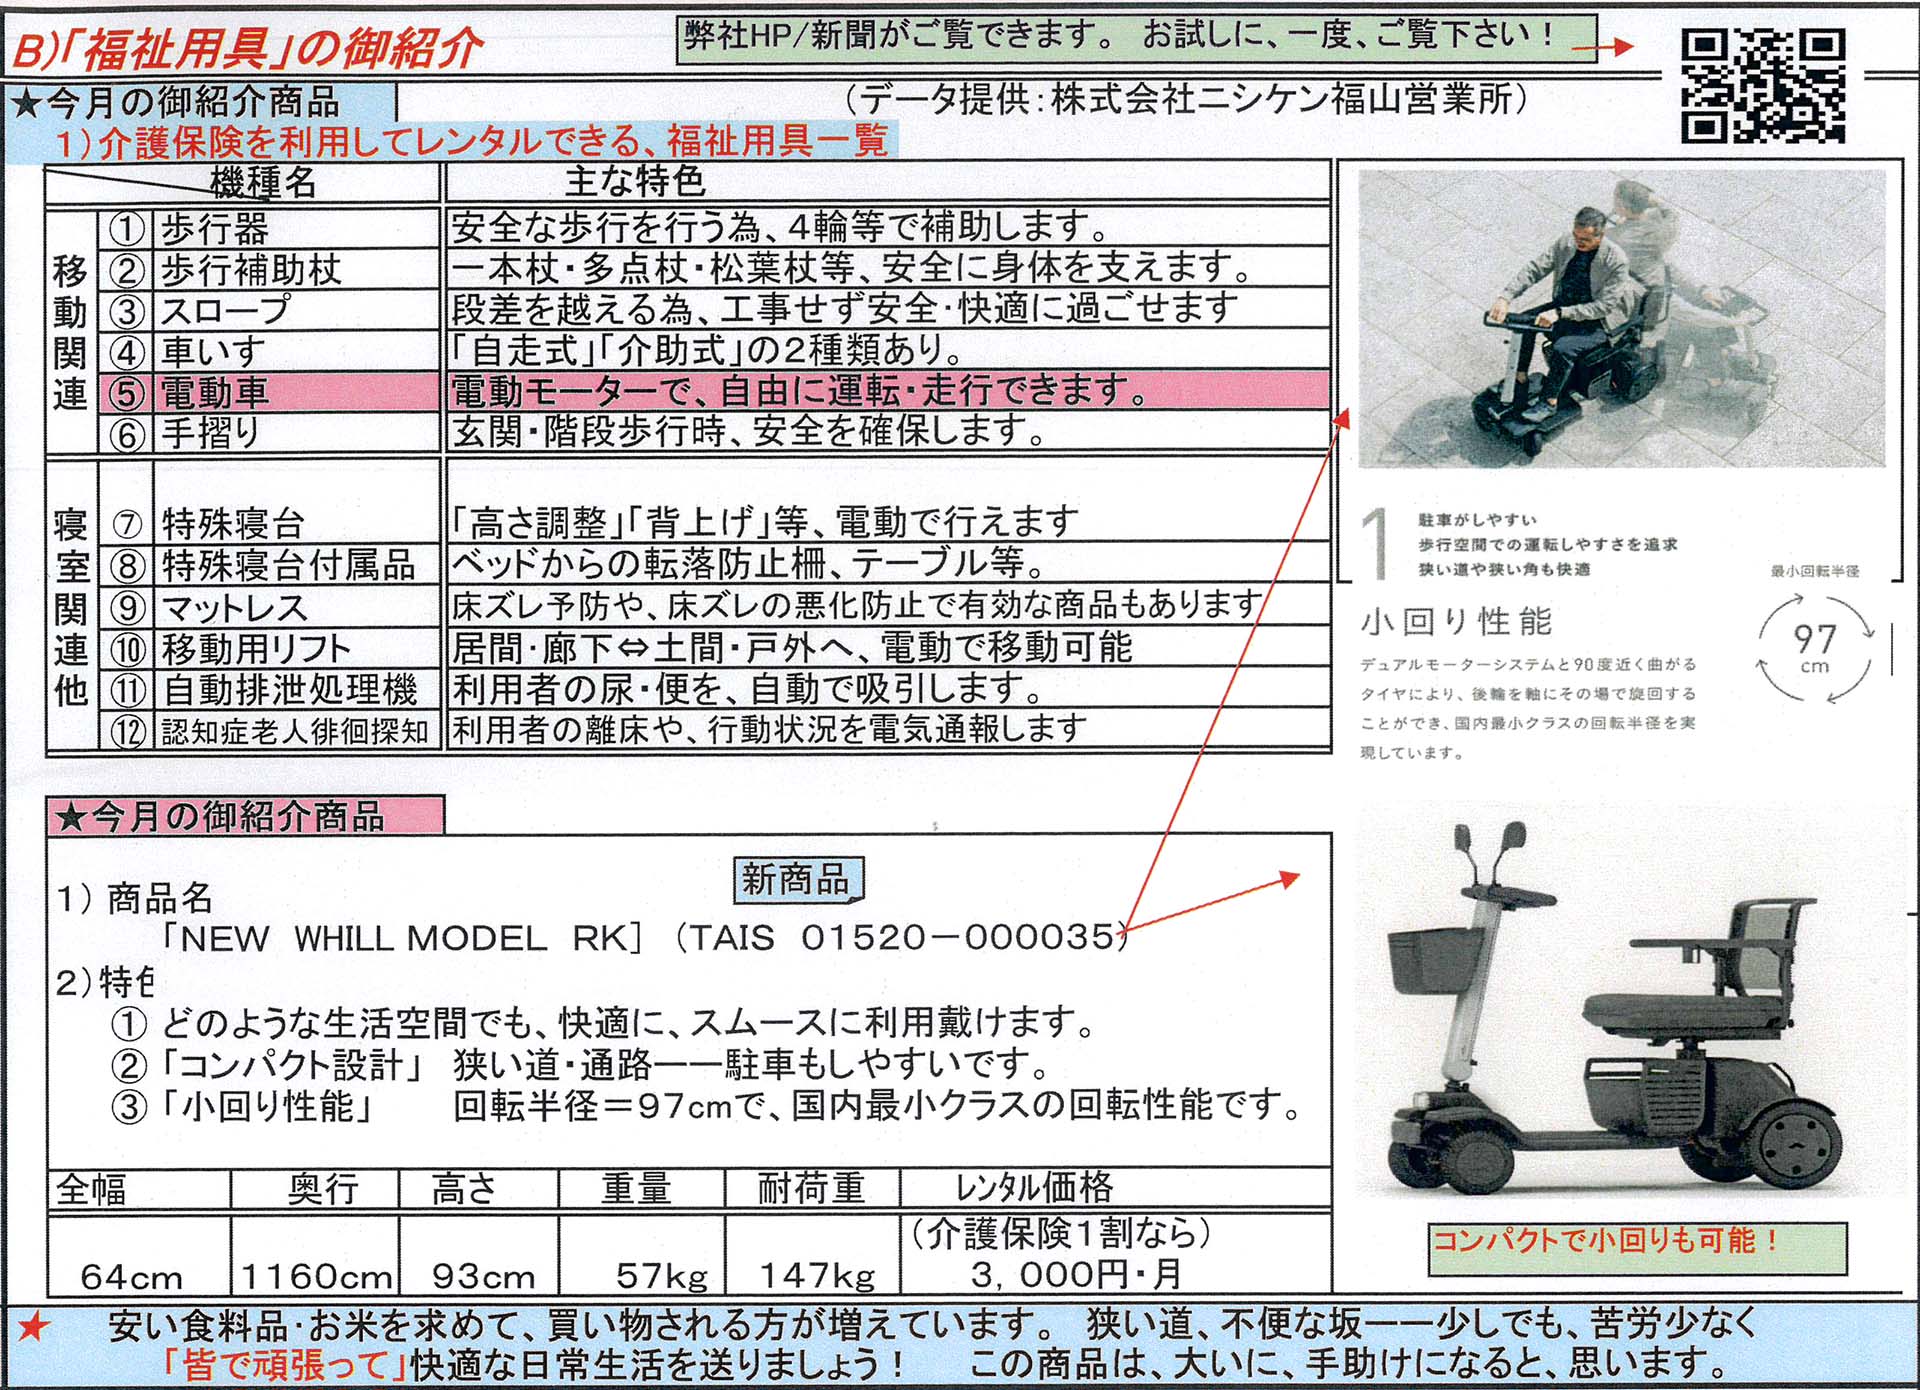This screenshot has width=1920, height=1390.
Task: Click the 歩行器 row name
Action: click(x=215, y=229)
